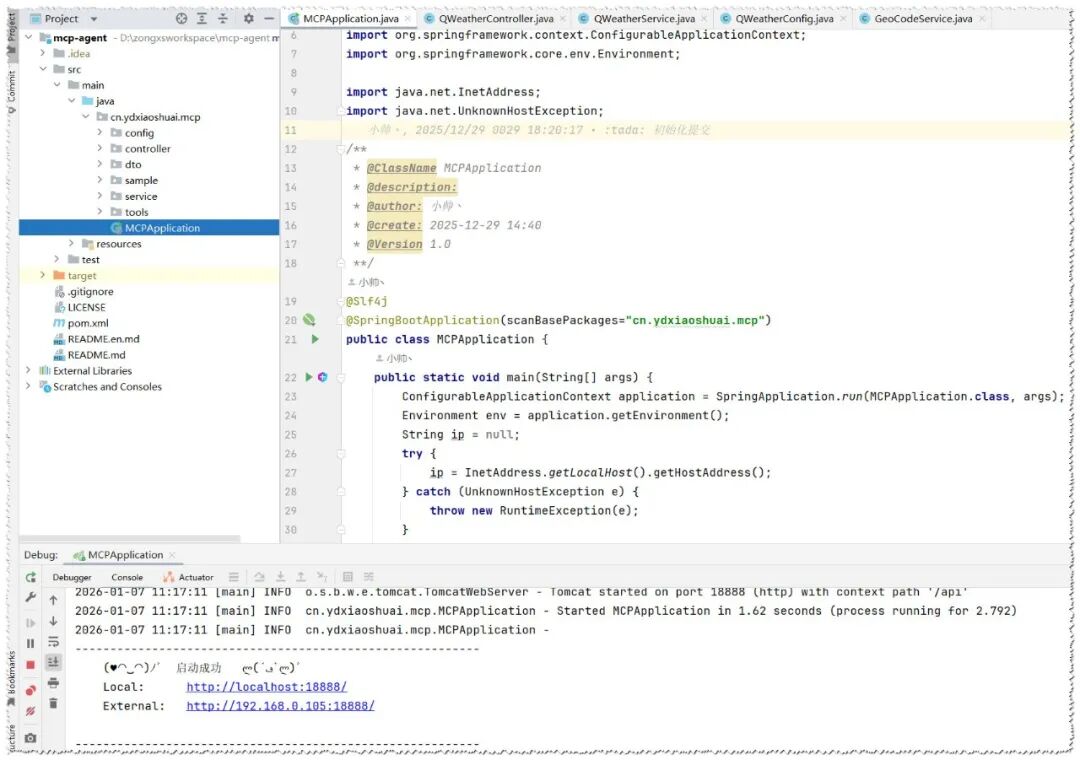Click project tree horizontal scrollbar
The image size is (1080, 760).
(129, 538)
